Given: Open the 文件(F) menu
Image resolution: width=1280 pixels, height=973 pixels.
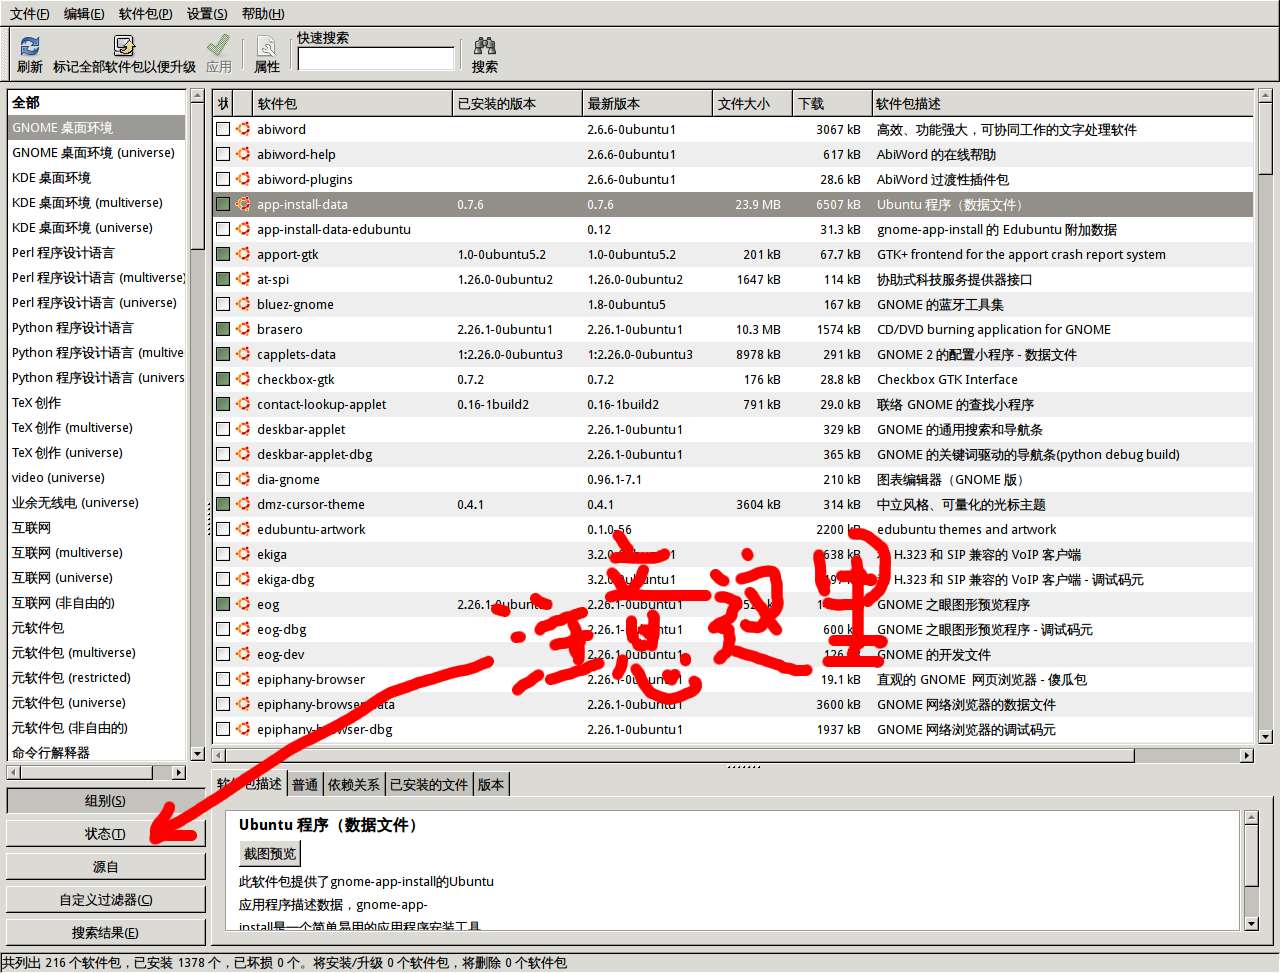Looking at the screenshot, I should 30,13.
